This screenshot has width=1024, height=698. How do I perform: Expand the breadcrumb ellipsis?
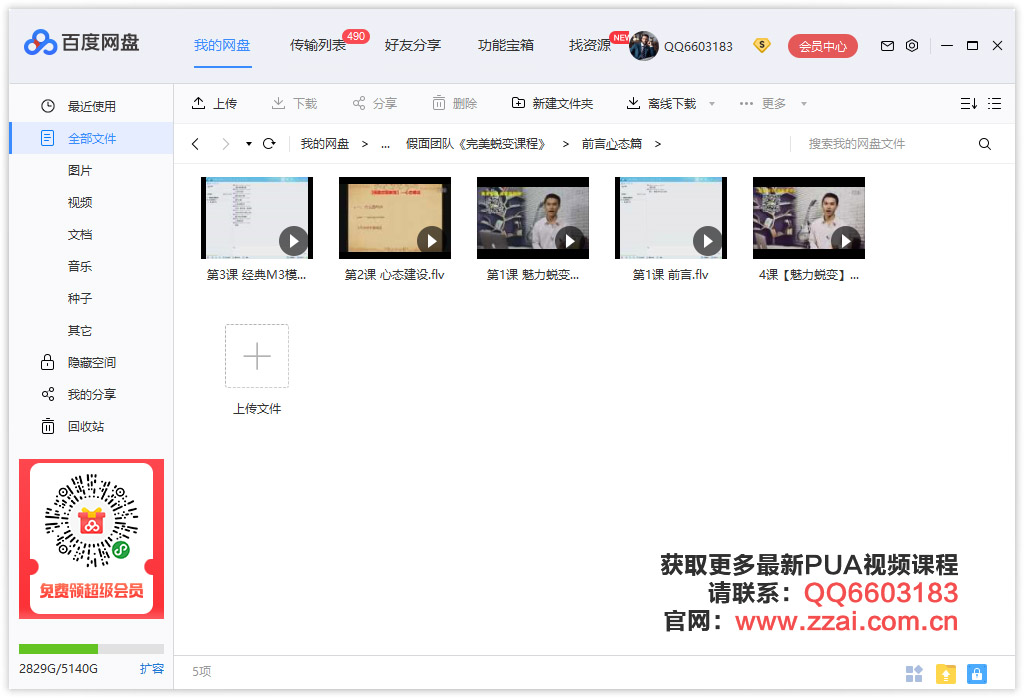tap(385, 144)
